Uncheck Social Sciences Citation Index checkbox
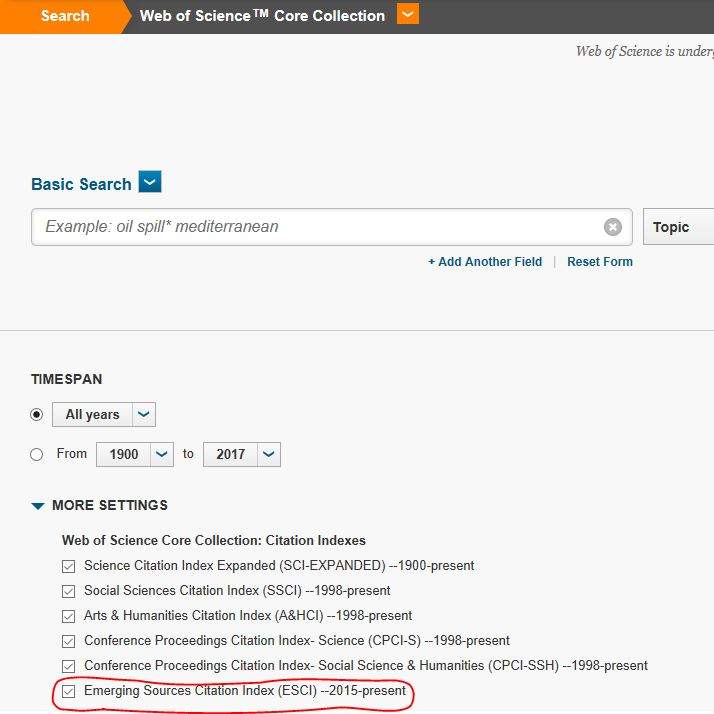This screenshot has height=714, width=714. tap(68, 591)
